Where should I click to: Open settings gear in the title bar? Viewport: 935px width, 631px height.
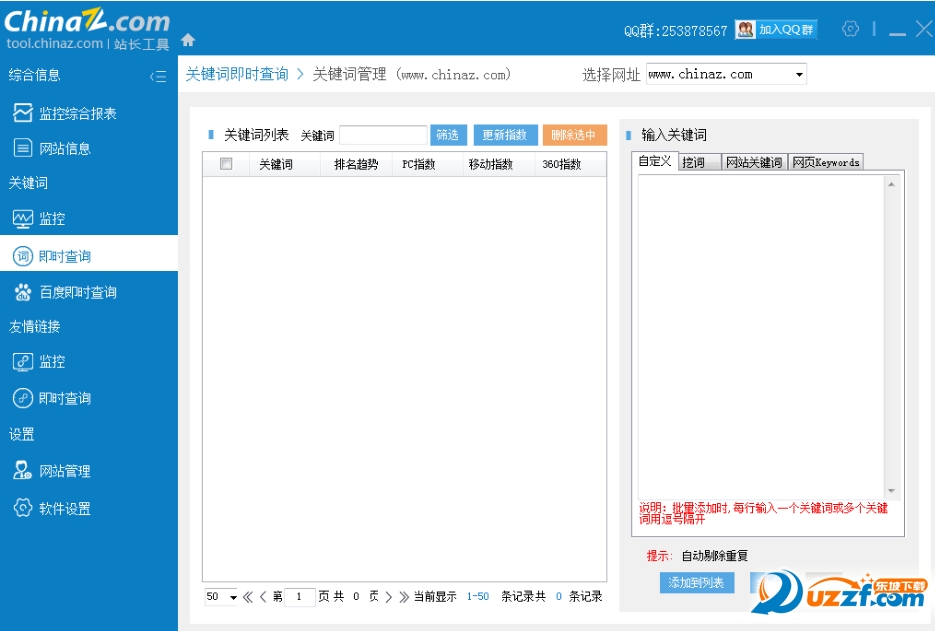pyautogui.click(x=850, y=29)
